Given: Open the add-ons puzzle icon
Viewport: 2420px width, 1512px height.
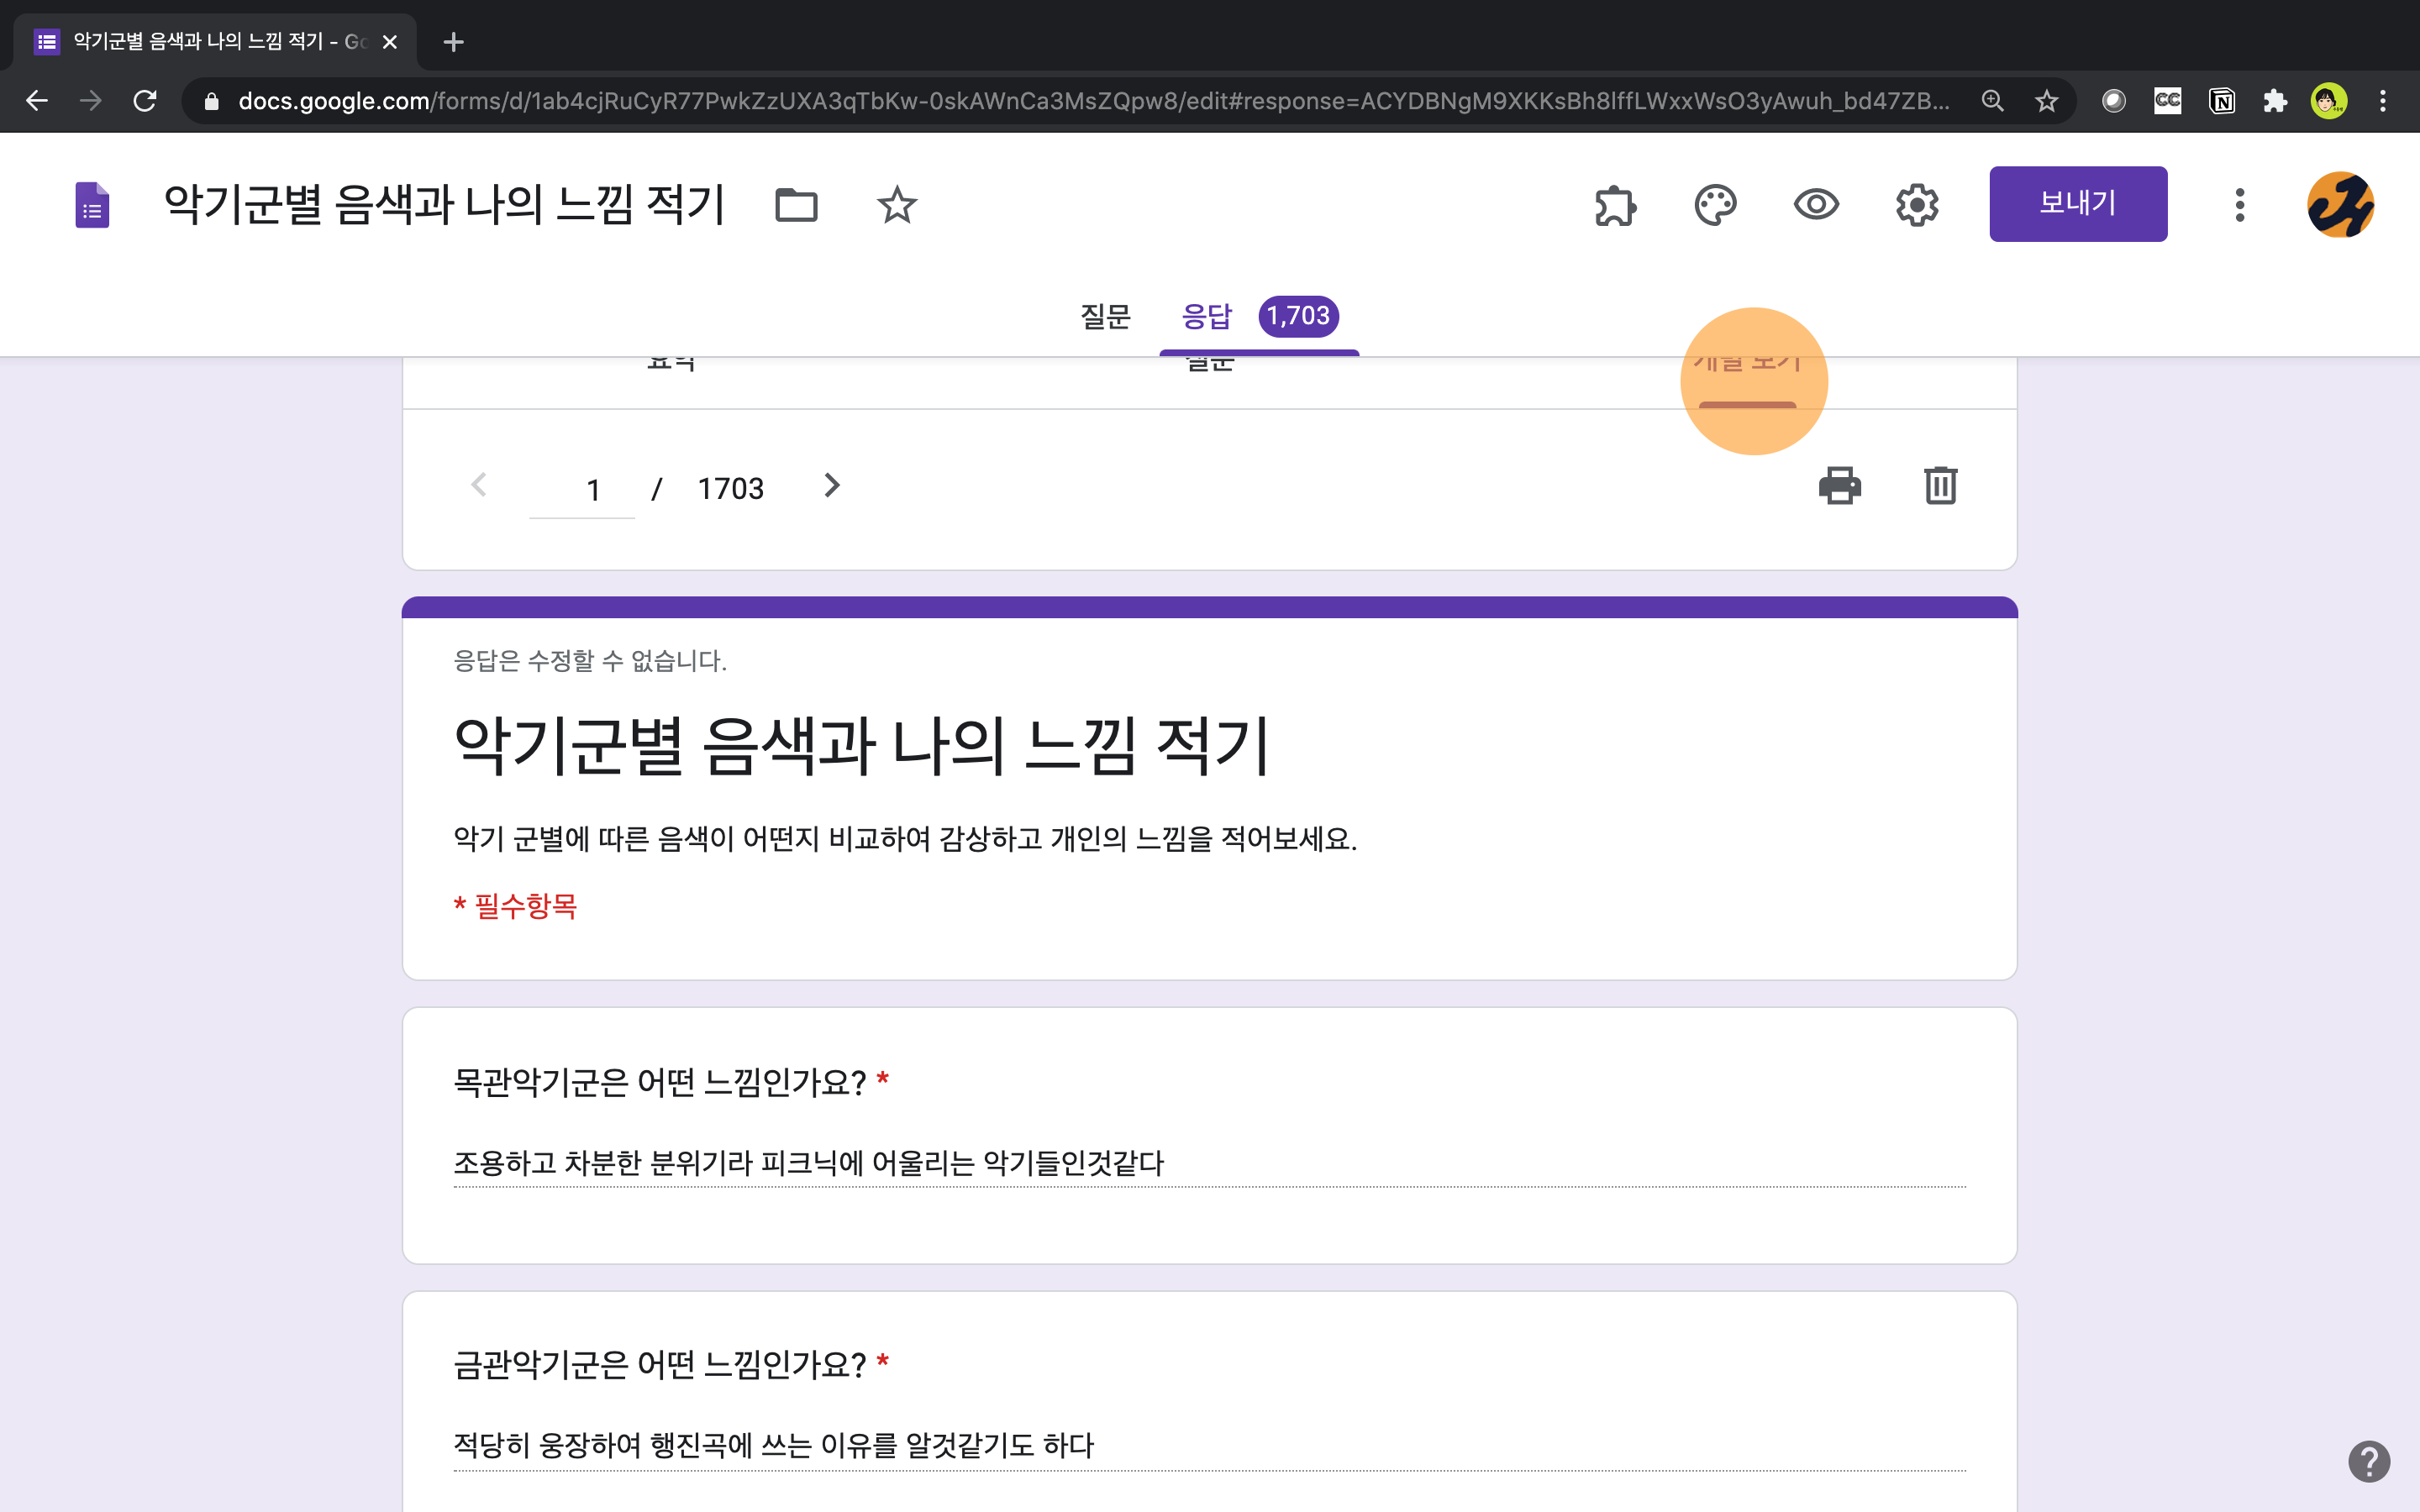Looking at the screenshot, I should point(1614,205).
